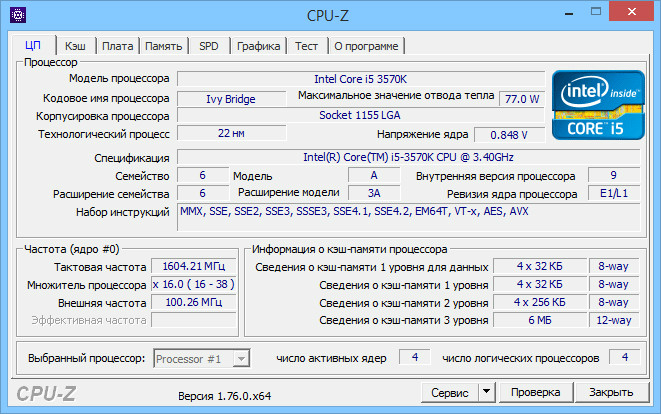The width and height of the screenshot is (661, 414).
Task: Minimize the CPU-Z window
Action: point(569,13)
